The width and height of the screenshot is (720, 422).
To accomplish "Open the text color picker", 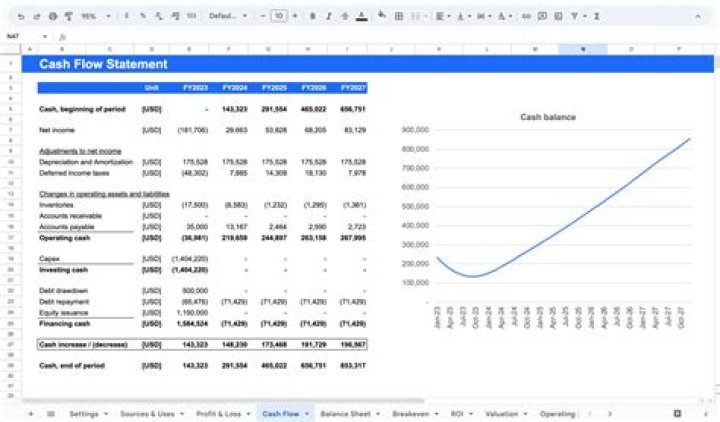I will pyautogui.click(x=362, y=17).
